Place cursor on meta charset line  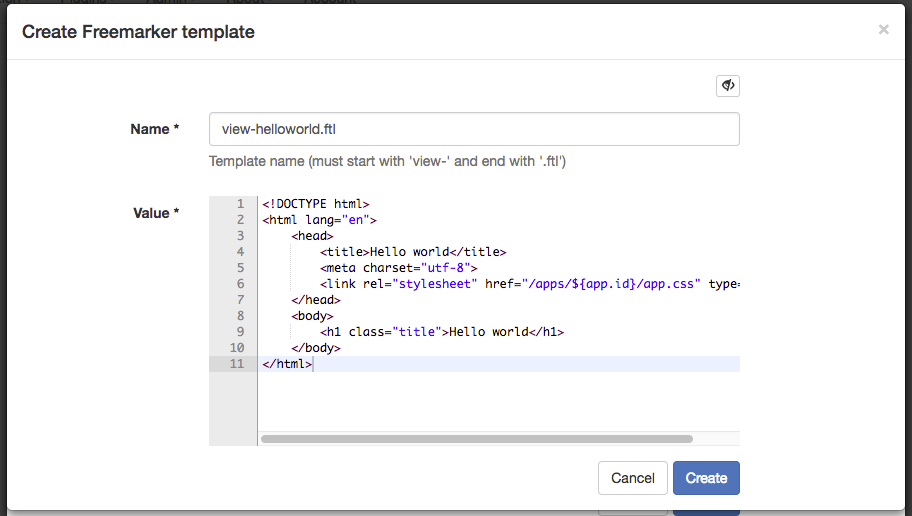(399, 268)
